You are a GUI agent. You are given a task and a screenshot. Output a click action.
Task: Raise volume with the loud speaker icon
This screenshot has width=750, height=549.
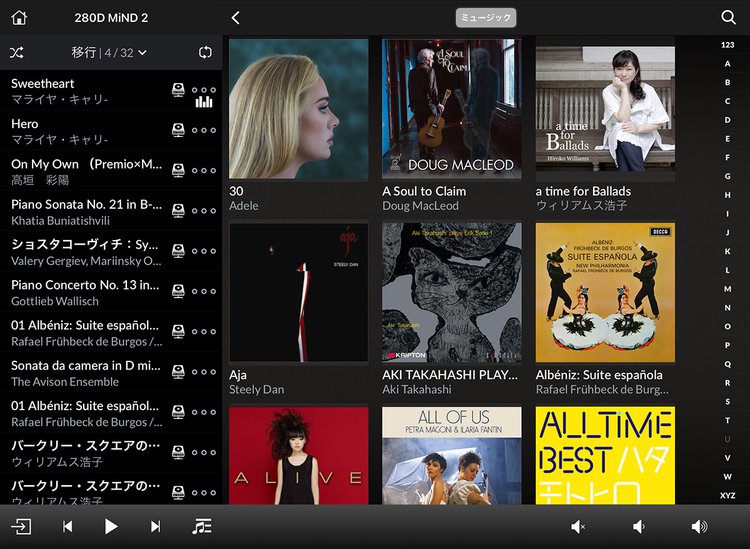[x=699, y=526]
